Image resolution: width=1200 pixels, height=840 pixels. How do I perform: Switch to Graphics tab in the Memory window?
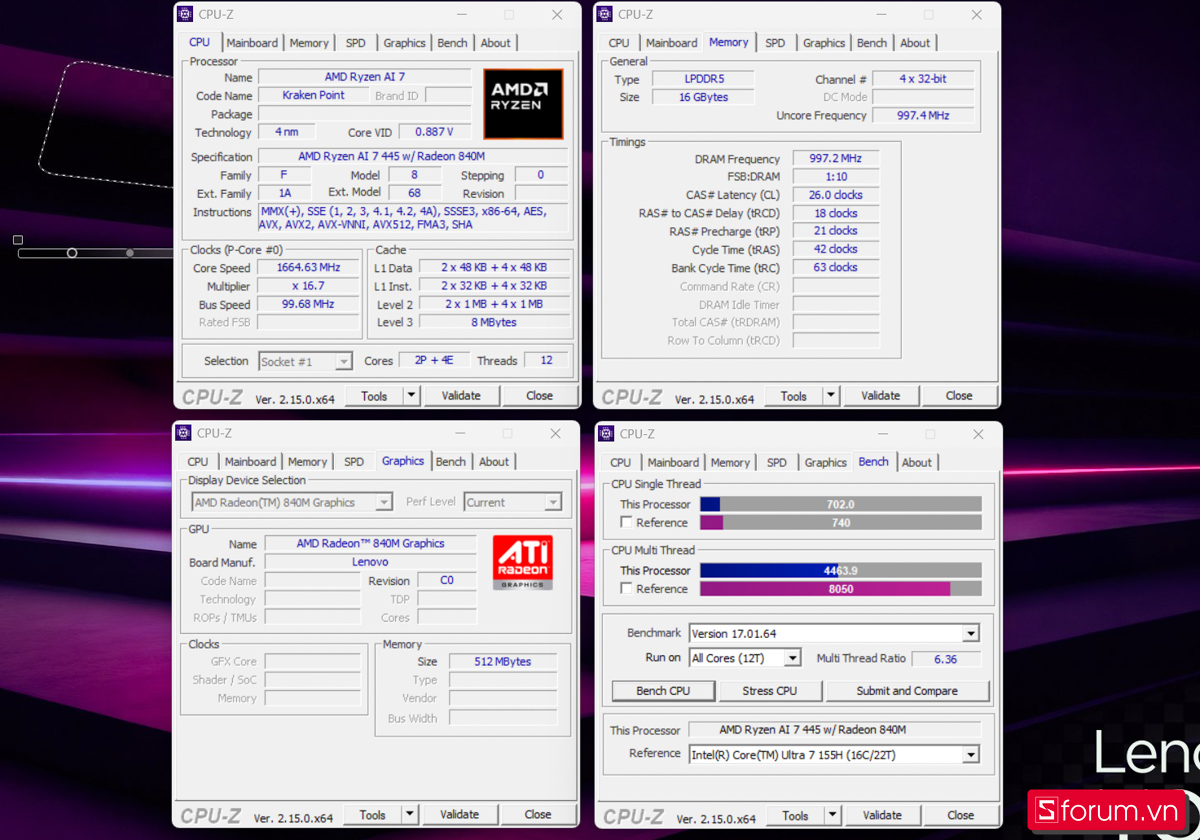point(824,43)
